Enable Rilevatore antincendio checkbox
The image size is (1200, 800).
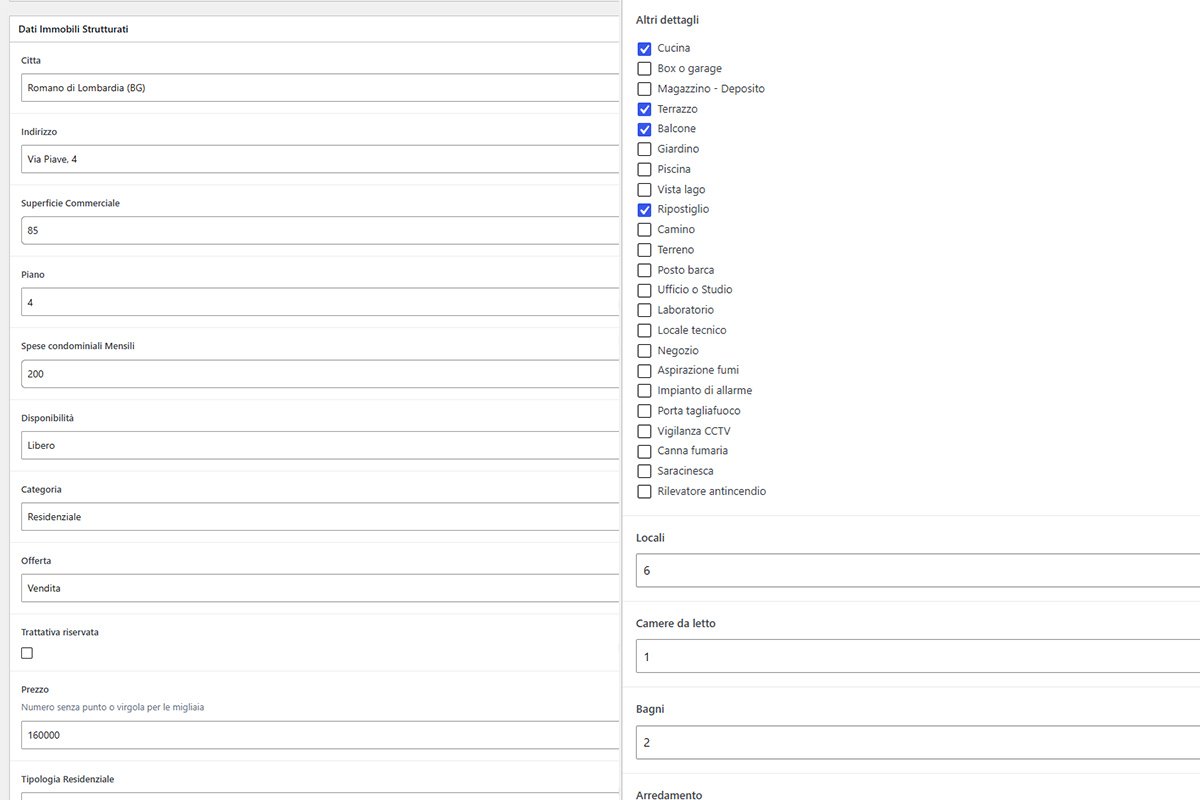tap(644, 492)
